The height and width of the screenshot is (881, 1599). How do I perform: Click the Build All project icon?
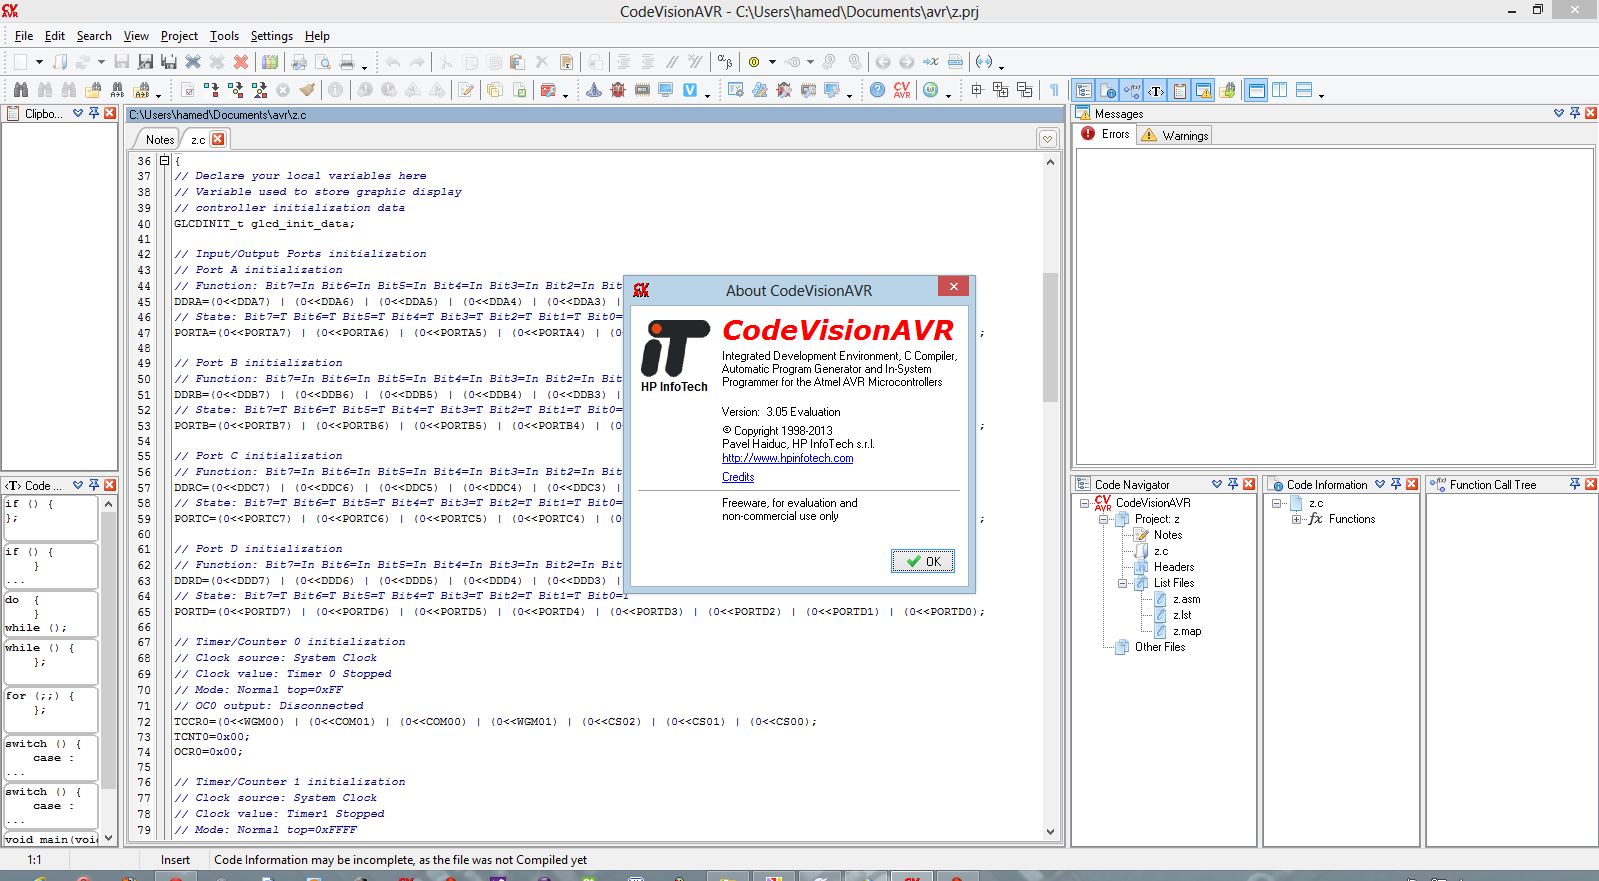tap(259, 90)
